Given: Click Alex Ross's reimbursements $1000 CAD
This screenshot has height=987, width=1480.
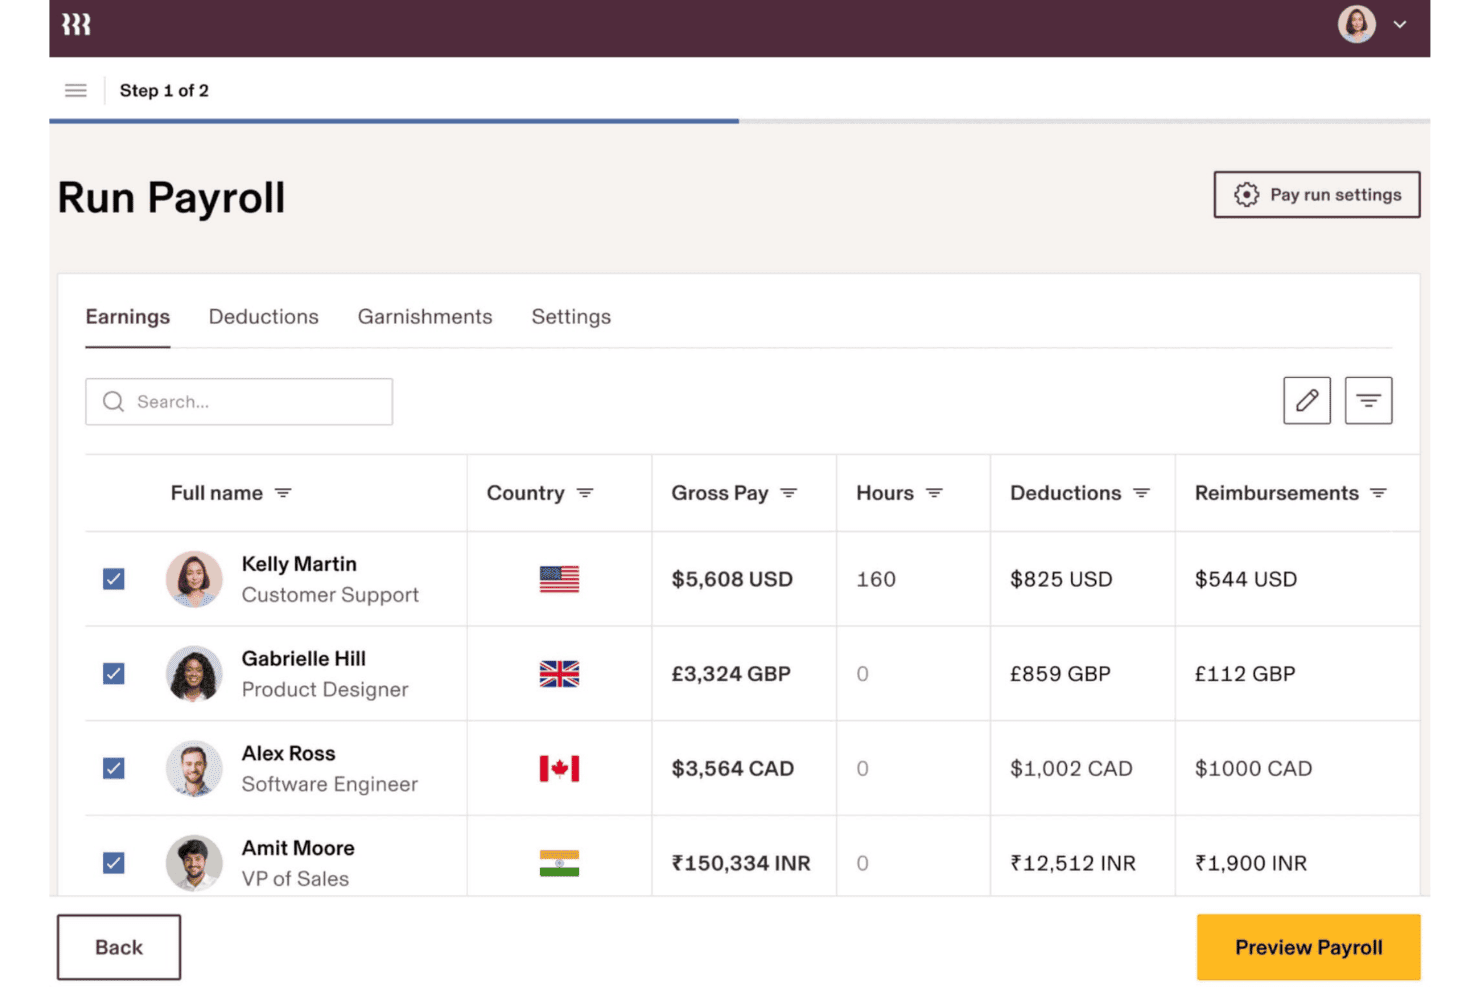Looking at the screenshot, I should click(1253, 768).
